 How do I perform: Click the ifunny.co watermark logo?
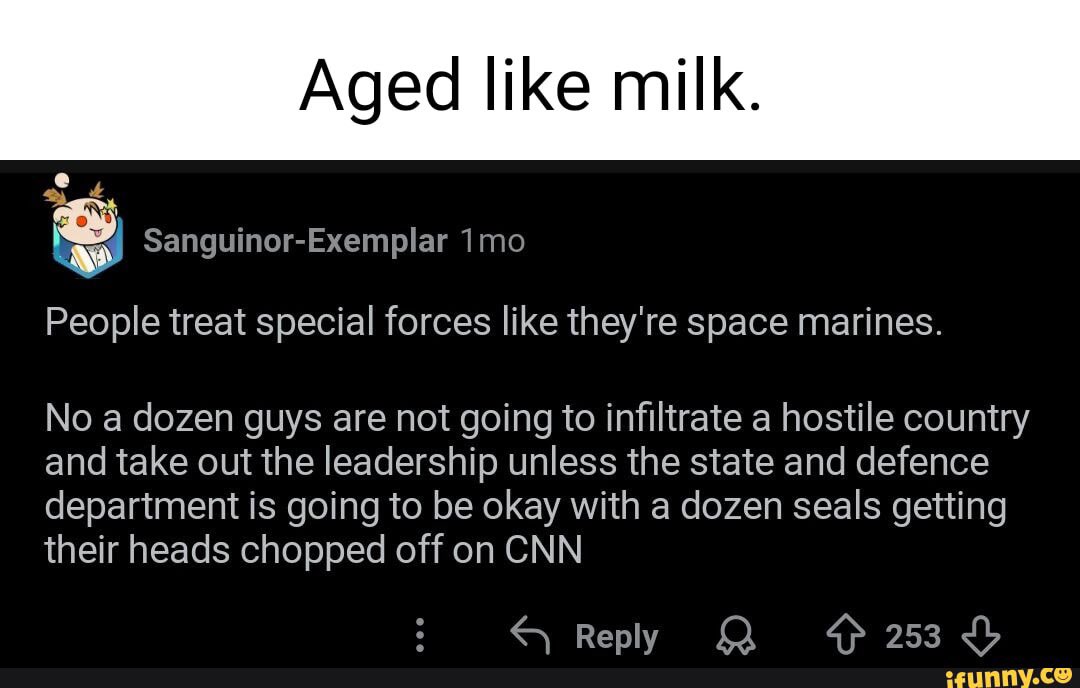click(1008, 675)
